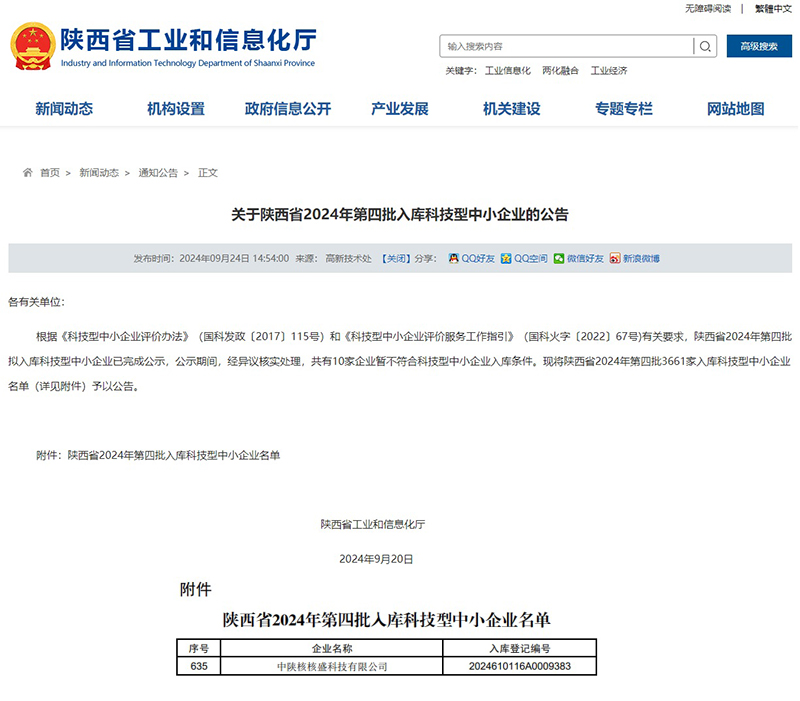Open the 新闻动态 navigation menu
This screenshot has width=800, height=701.
[x=64, y=109]
